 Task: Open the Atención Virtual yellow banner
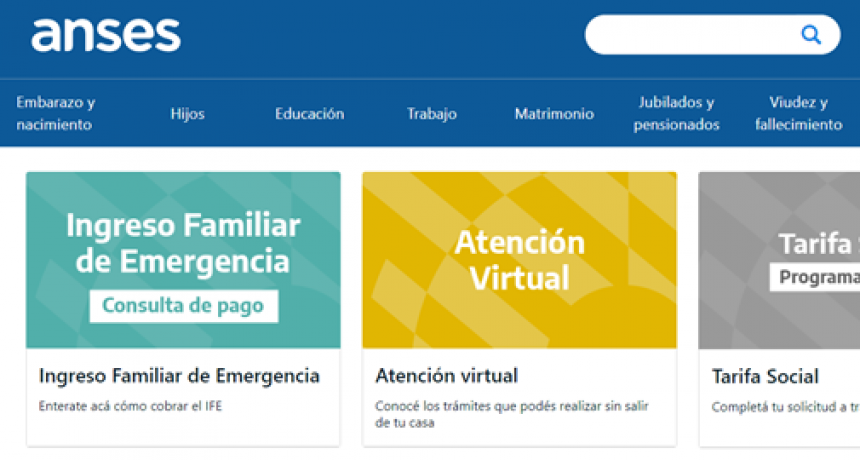[519, 260]
